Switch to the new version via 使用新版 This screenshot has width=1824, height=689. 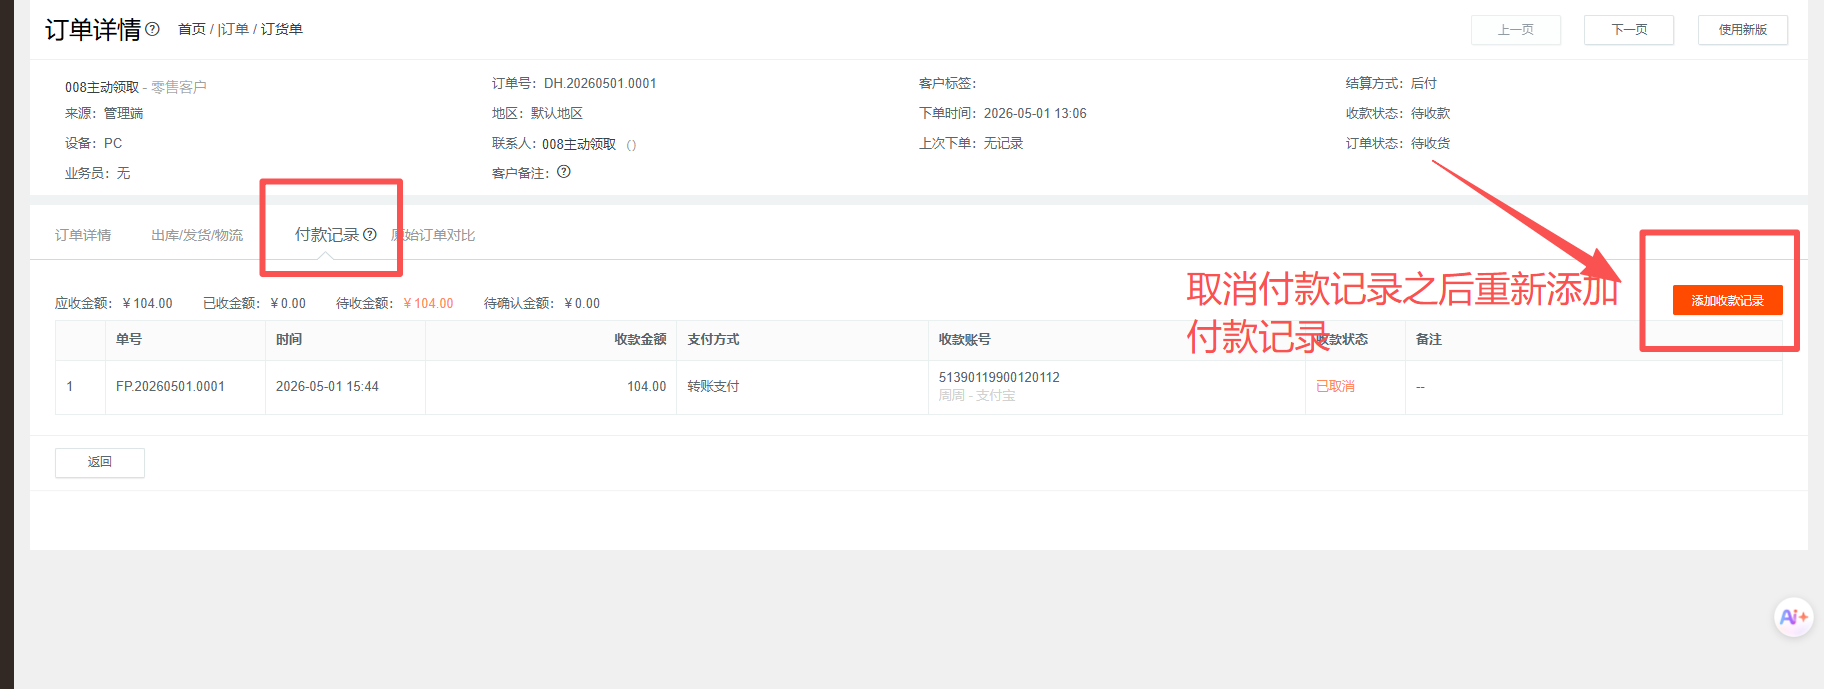pos(1743,30)
